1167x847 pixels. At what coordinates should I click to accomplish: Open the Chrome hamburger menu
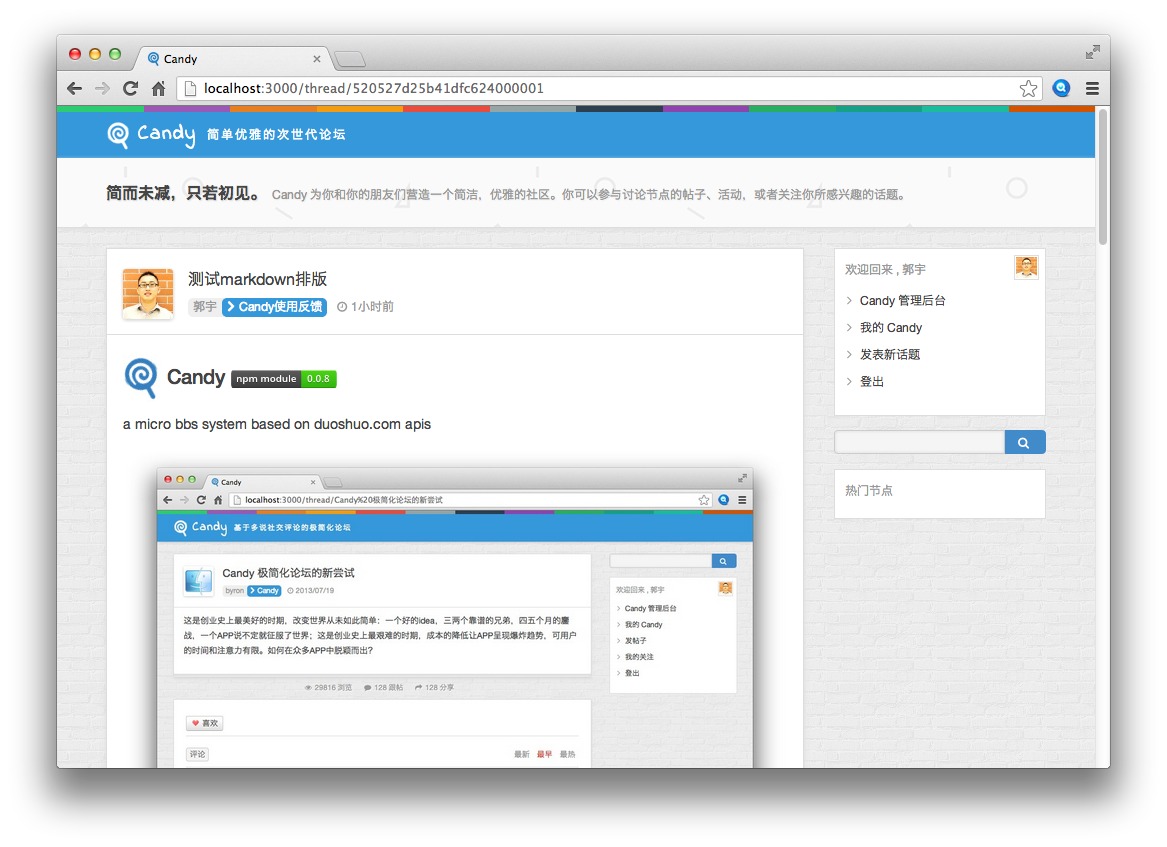pyautogui.click(x=1093, y=89)
